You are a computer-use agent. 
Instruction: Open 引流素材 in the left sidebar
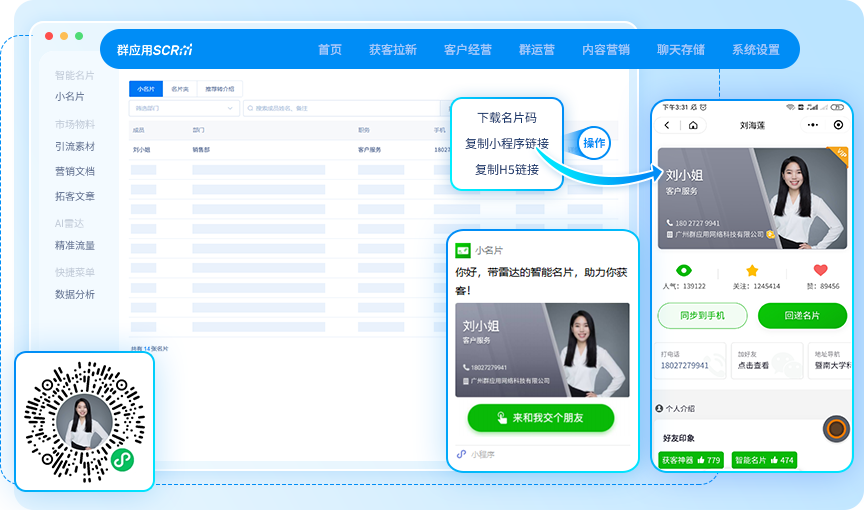point(75,146)
